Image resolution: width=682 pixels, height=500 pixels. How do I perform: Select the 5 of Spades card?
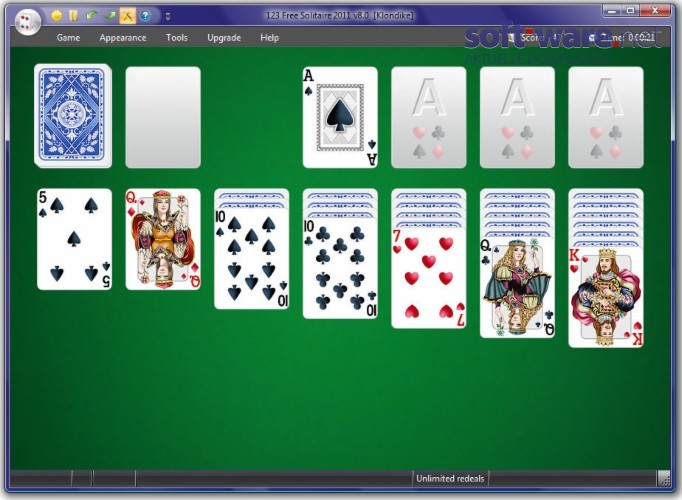pos(74,239)
